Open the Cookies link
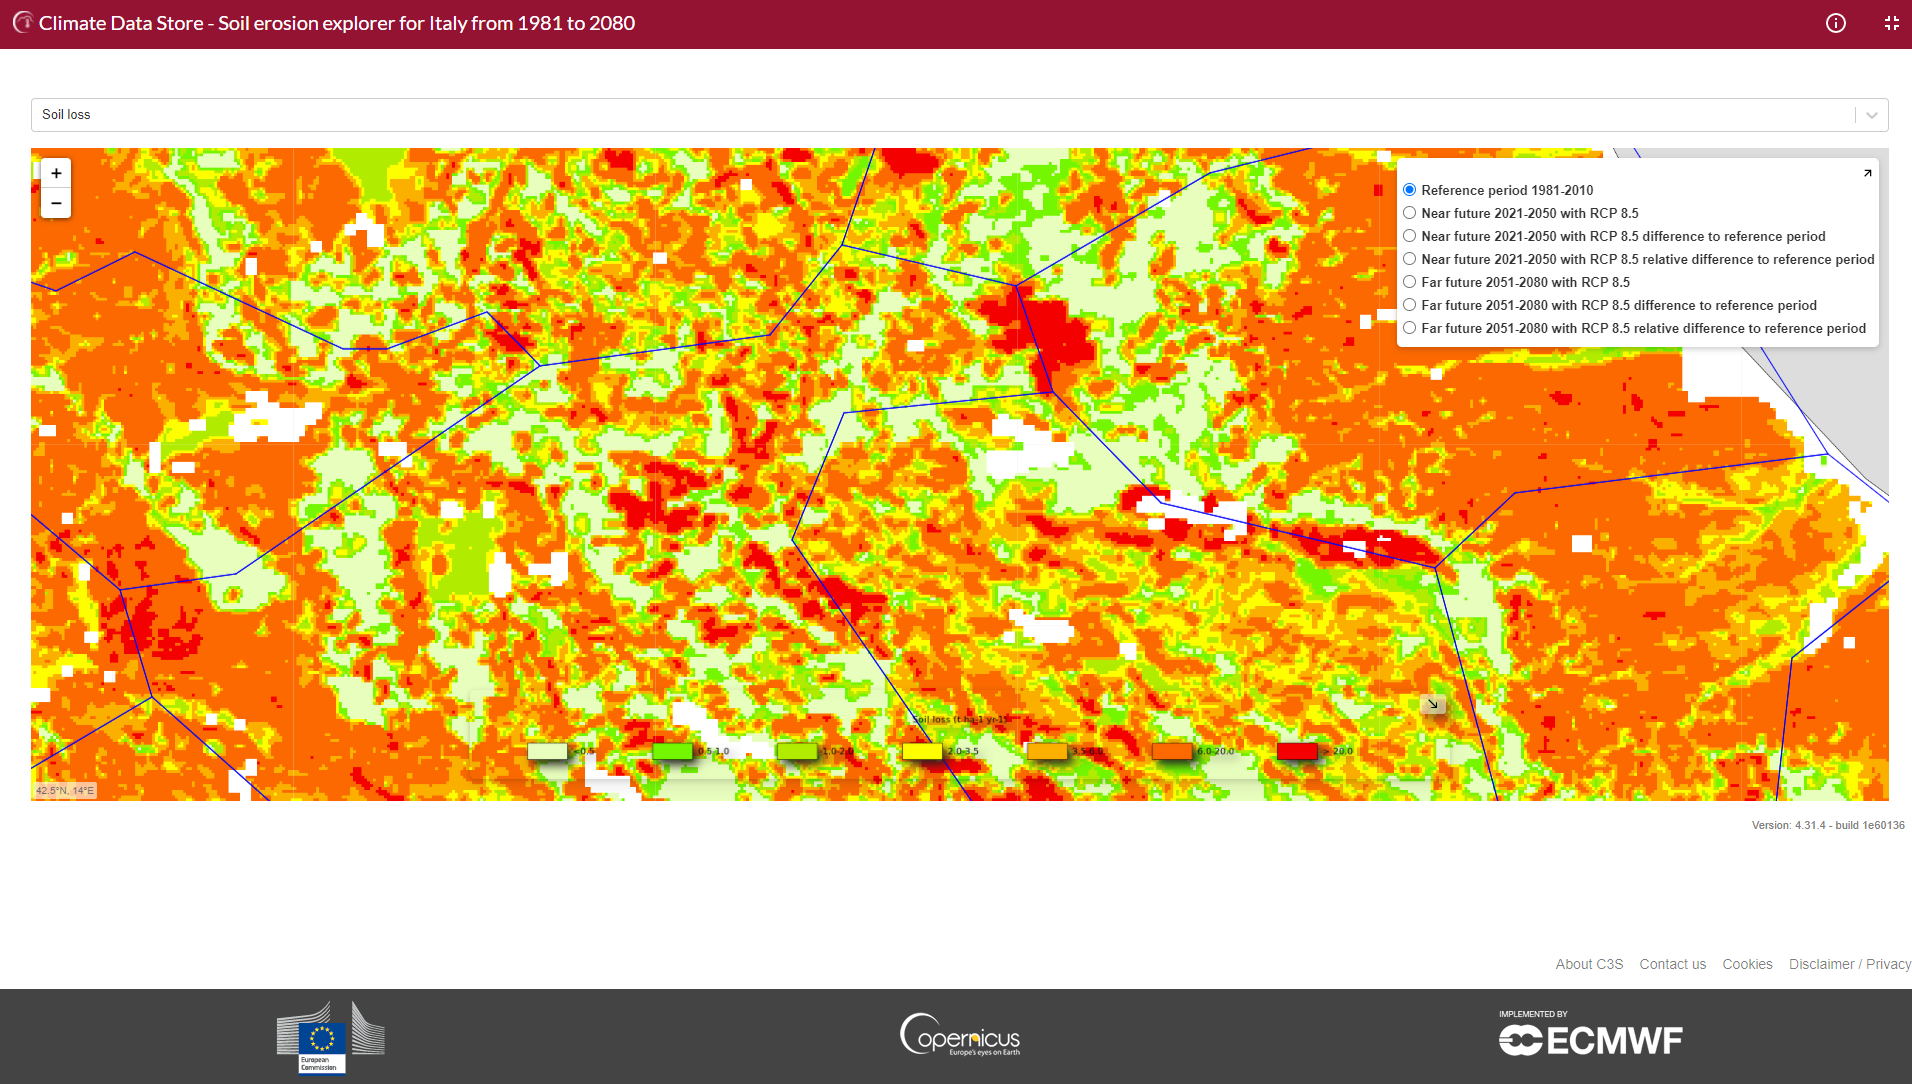1912x1084 pixels. click(x=1747, y=964)
